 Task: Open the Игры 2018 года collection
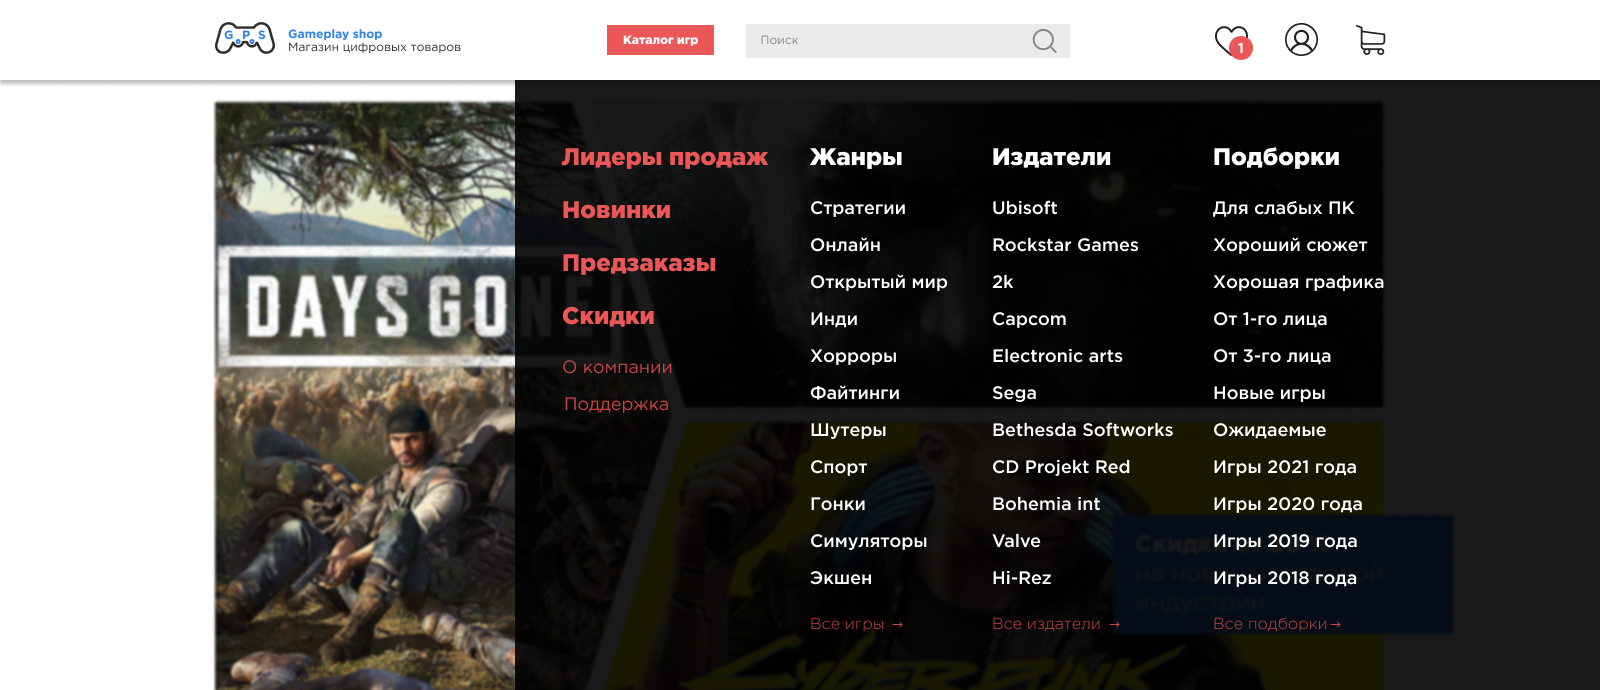click(x=1285, y=578)
